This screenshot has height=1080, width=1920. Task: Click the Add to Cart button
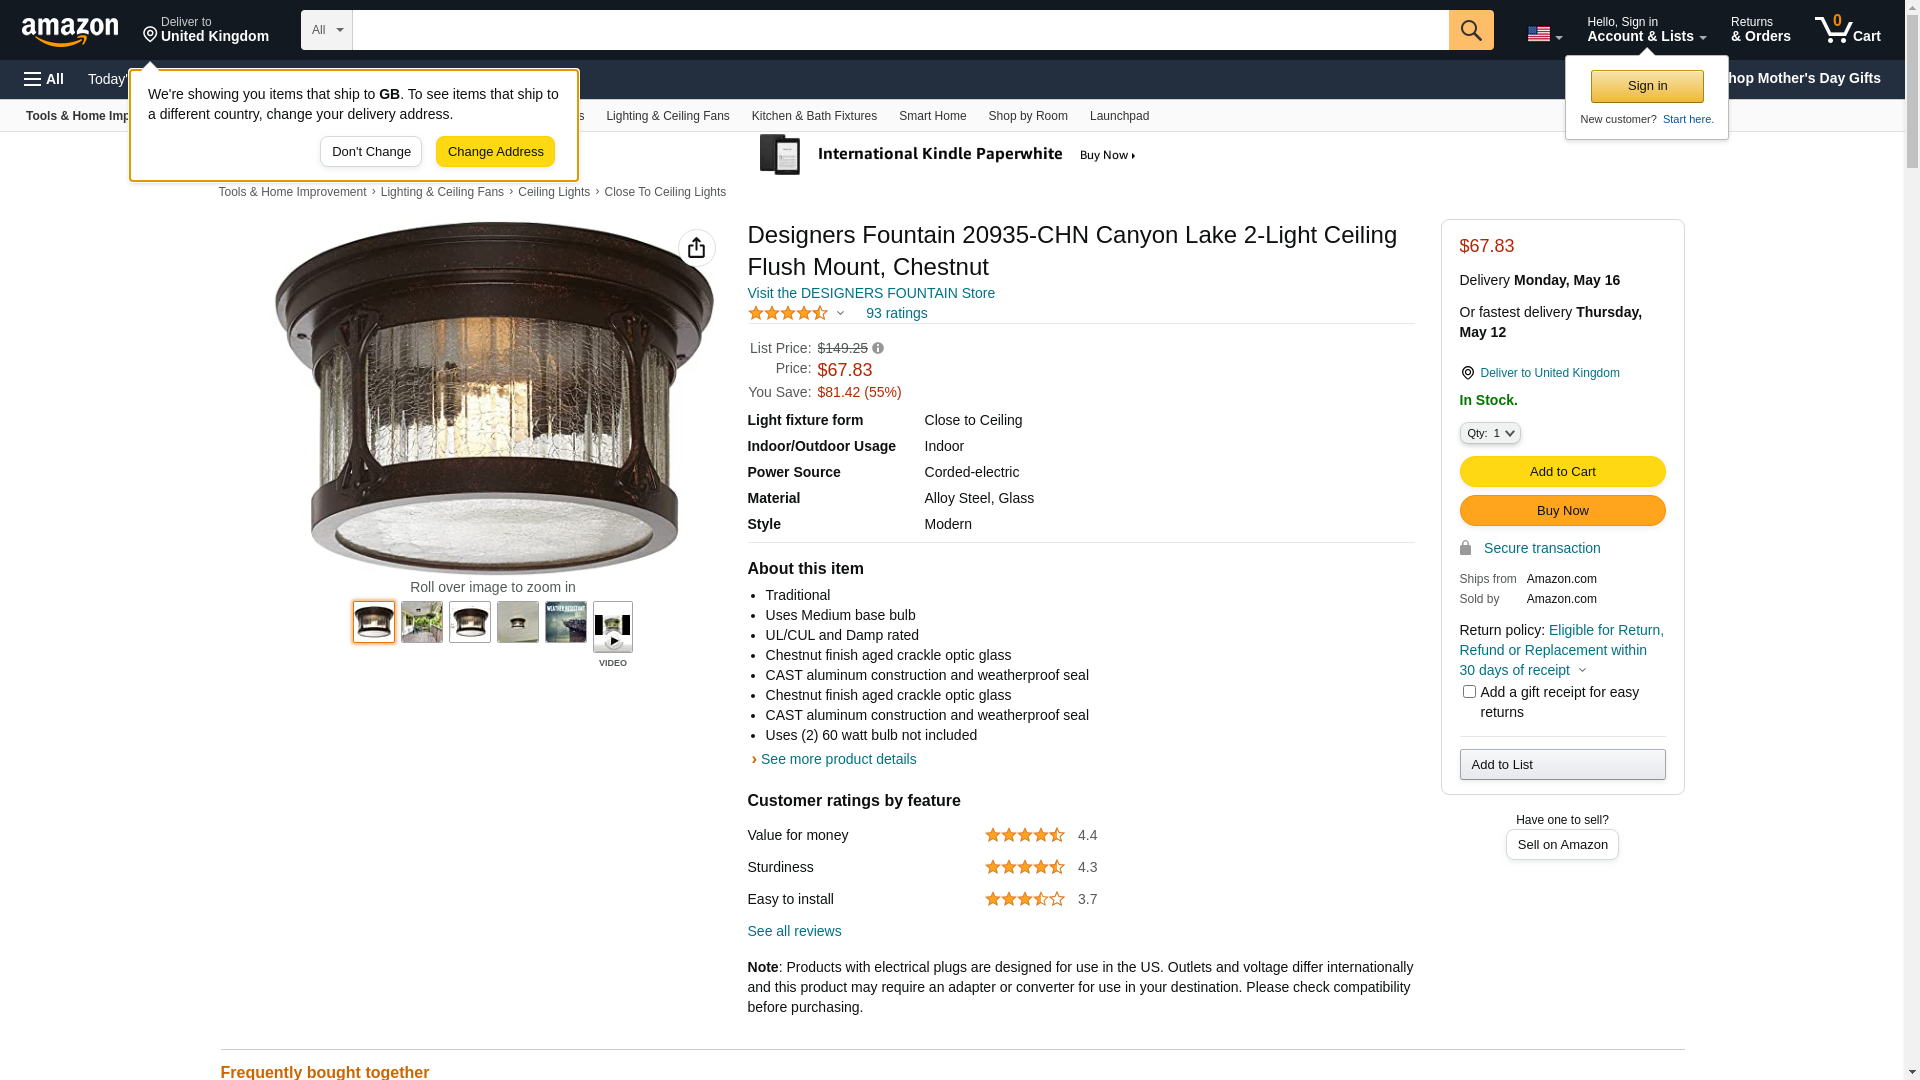click(x=1562, y=472)
